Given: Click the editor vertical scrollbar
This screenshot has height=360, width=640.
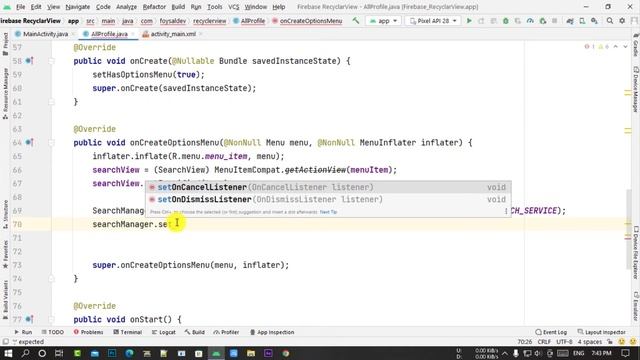Looking at the screenshot, I should [629, 229].
